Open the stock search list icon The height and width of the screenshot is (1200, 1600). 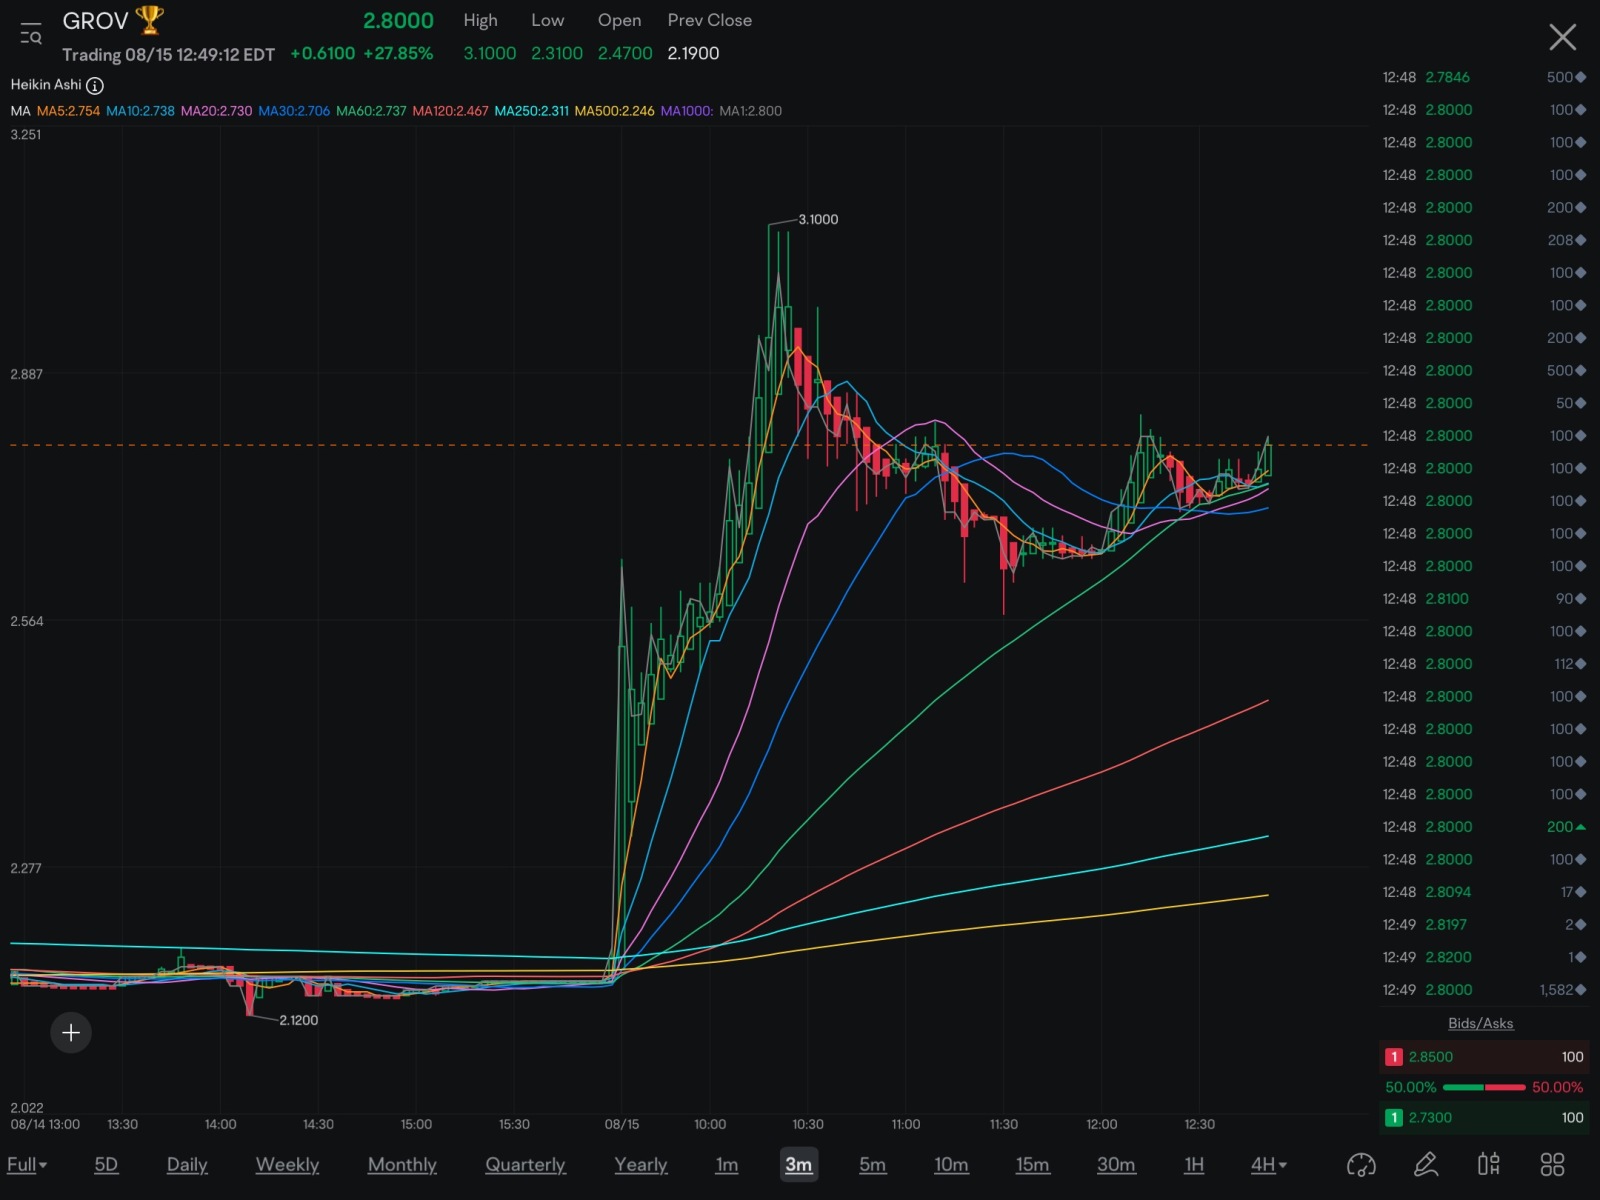coord(31,34)
